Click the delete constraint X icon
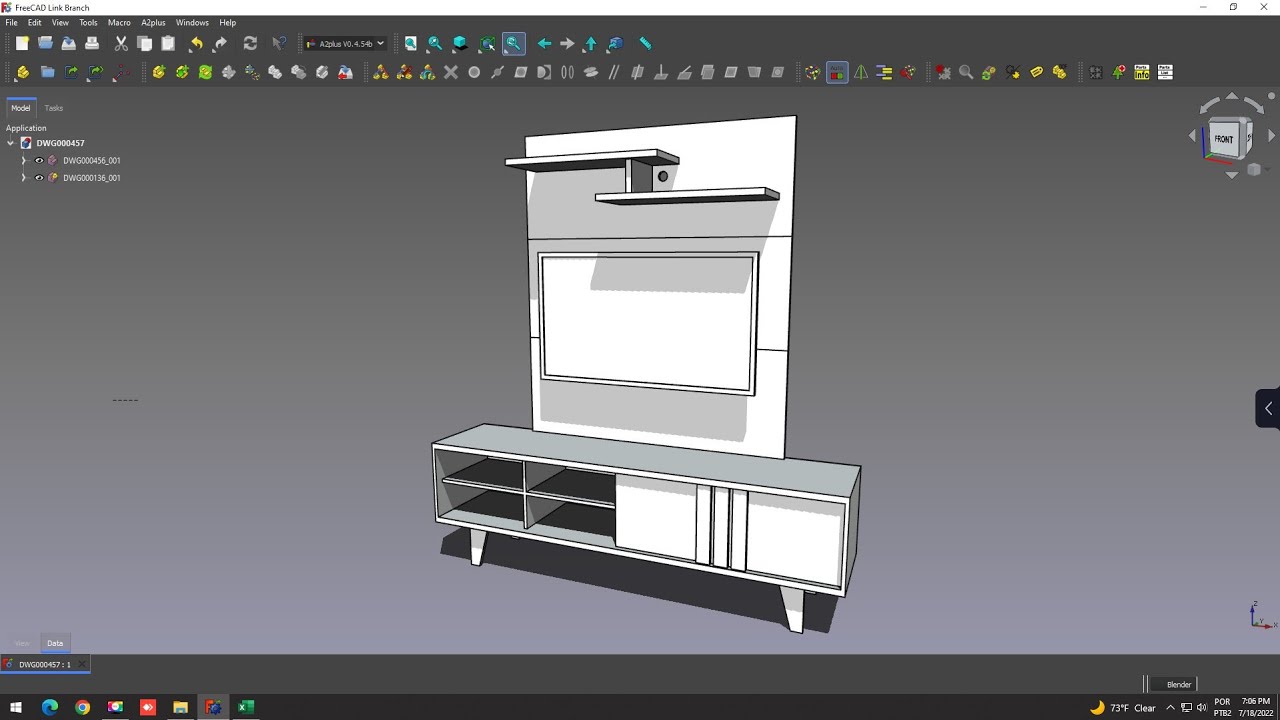The width and height of the screenshot is (1280, 720). [x=450, y=72]
